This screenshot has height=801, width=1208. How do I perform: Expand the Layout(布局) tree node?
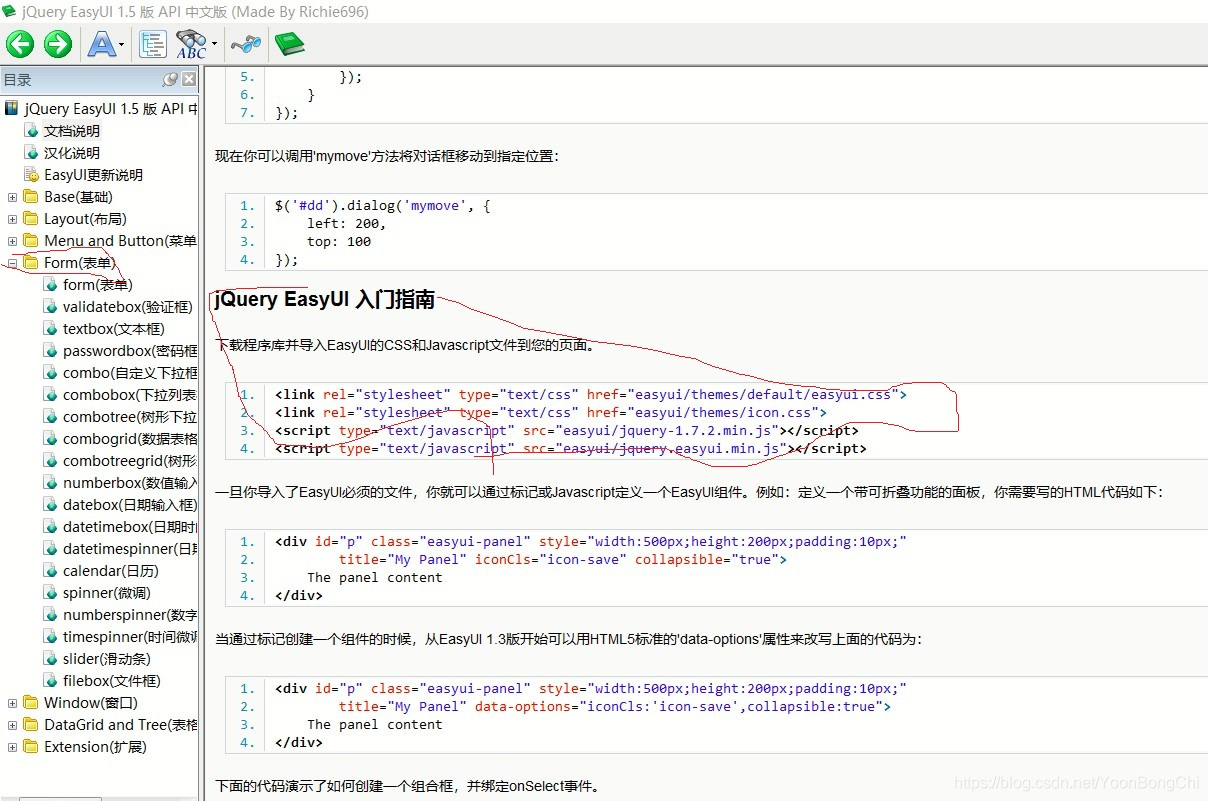[x=12, y=219]
